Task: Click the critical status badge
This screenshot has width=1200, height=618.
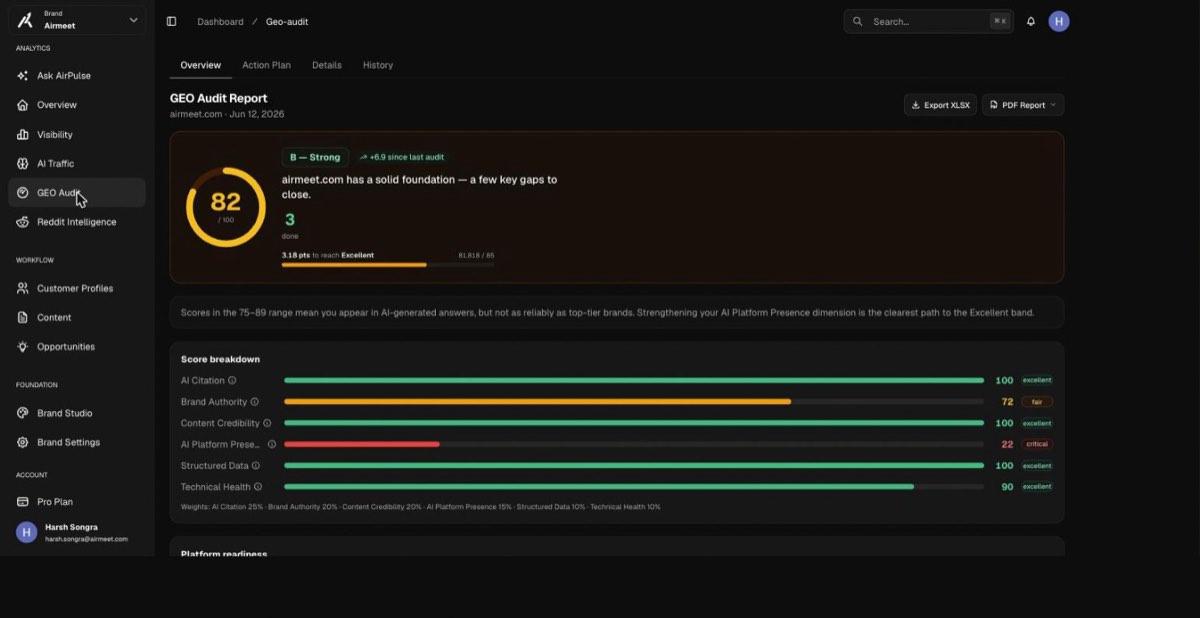Action: pos(1037,444)
